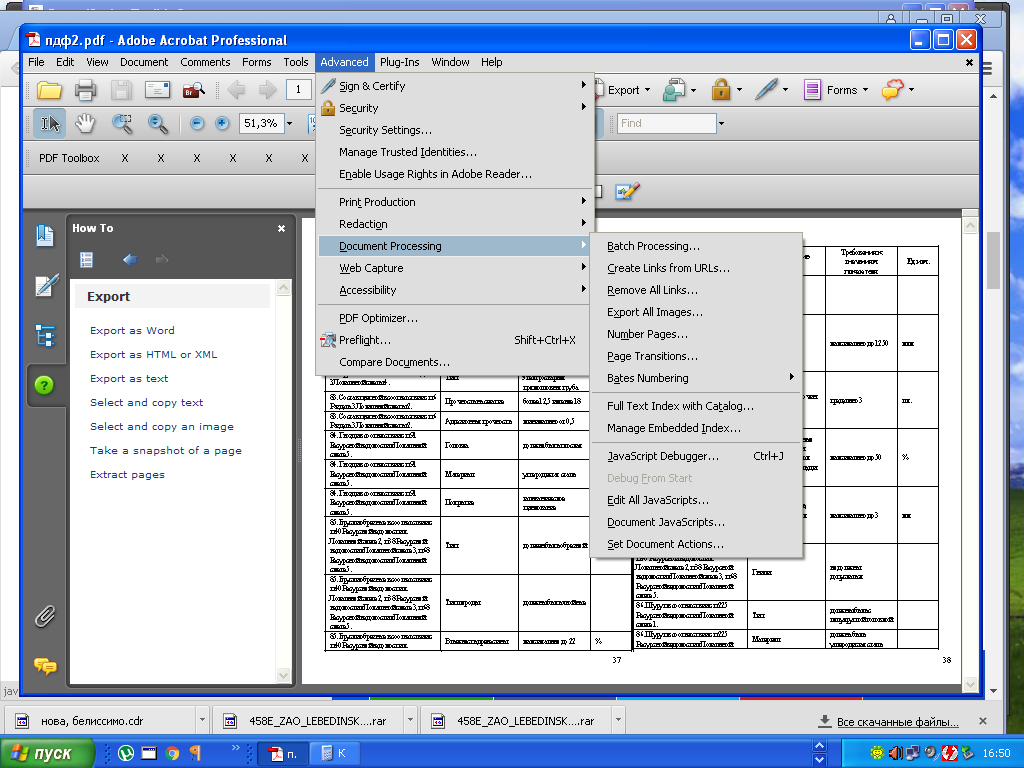The width and height of the screenshot is (1024, 768).
Task: Activate the Select tool cursor icon
Action: (x=50, y=123)
